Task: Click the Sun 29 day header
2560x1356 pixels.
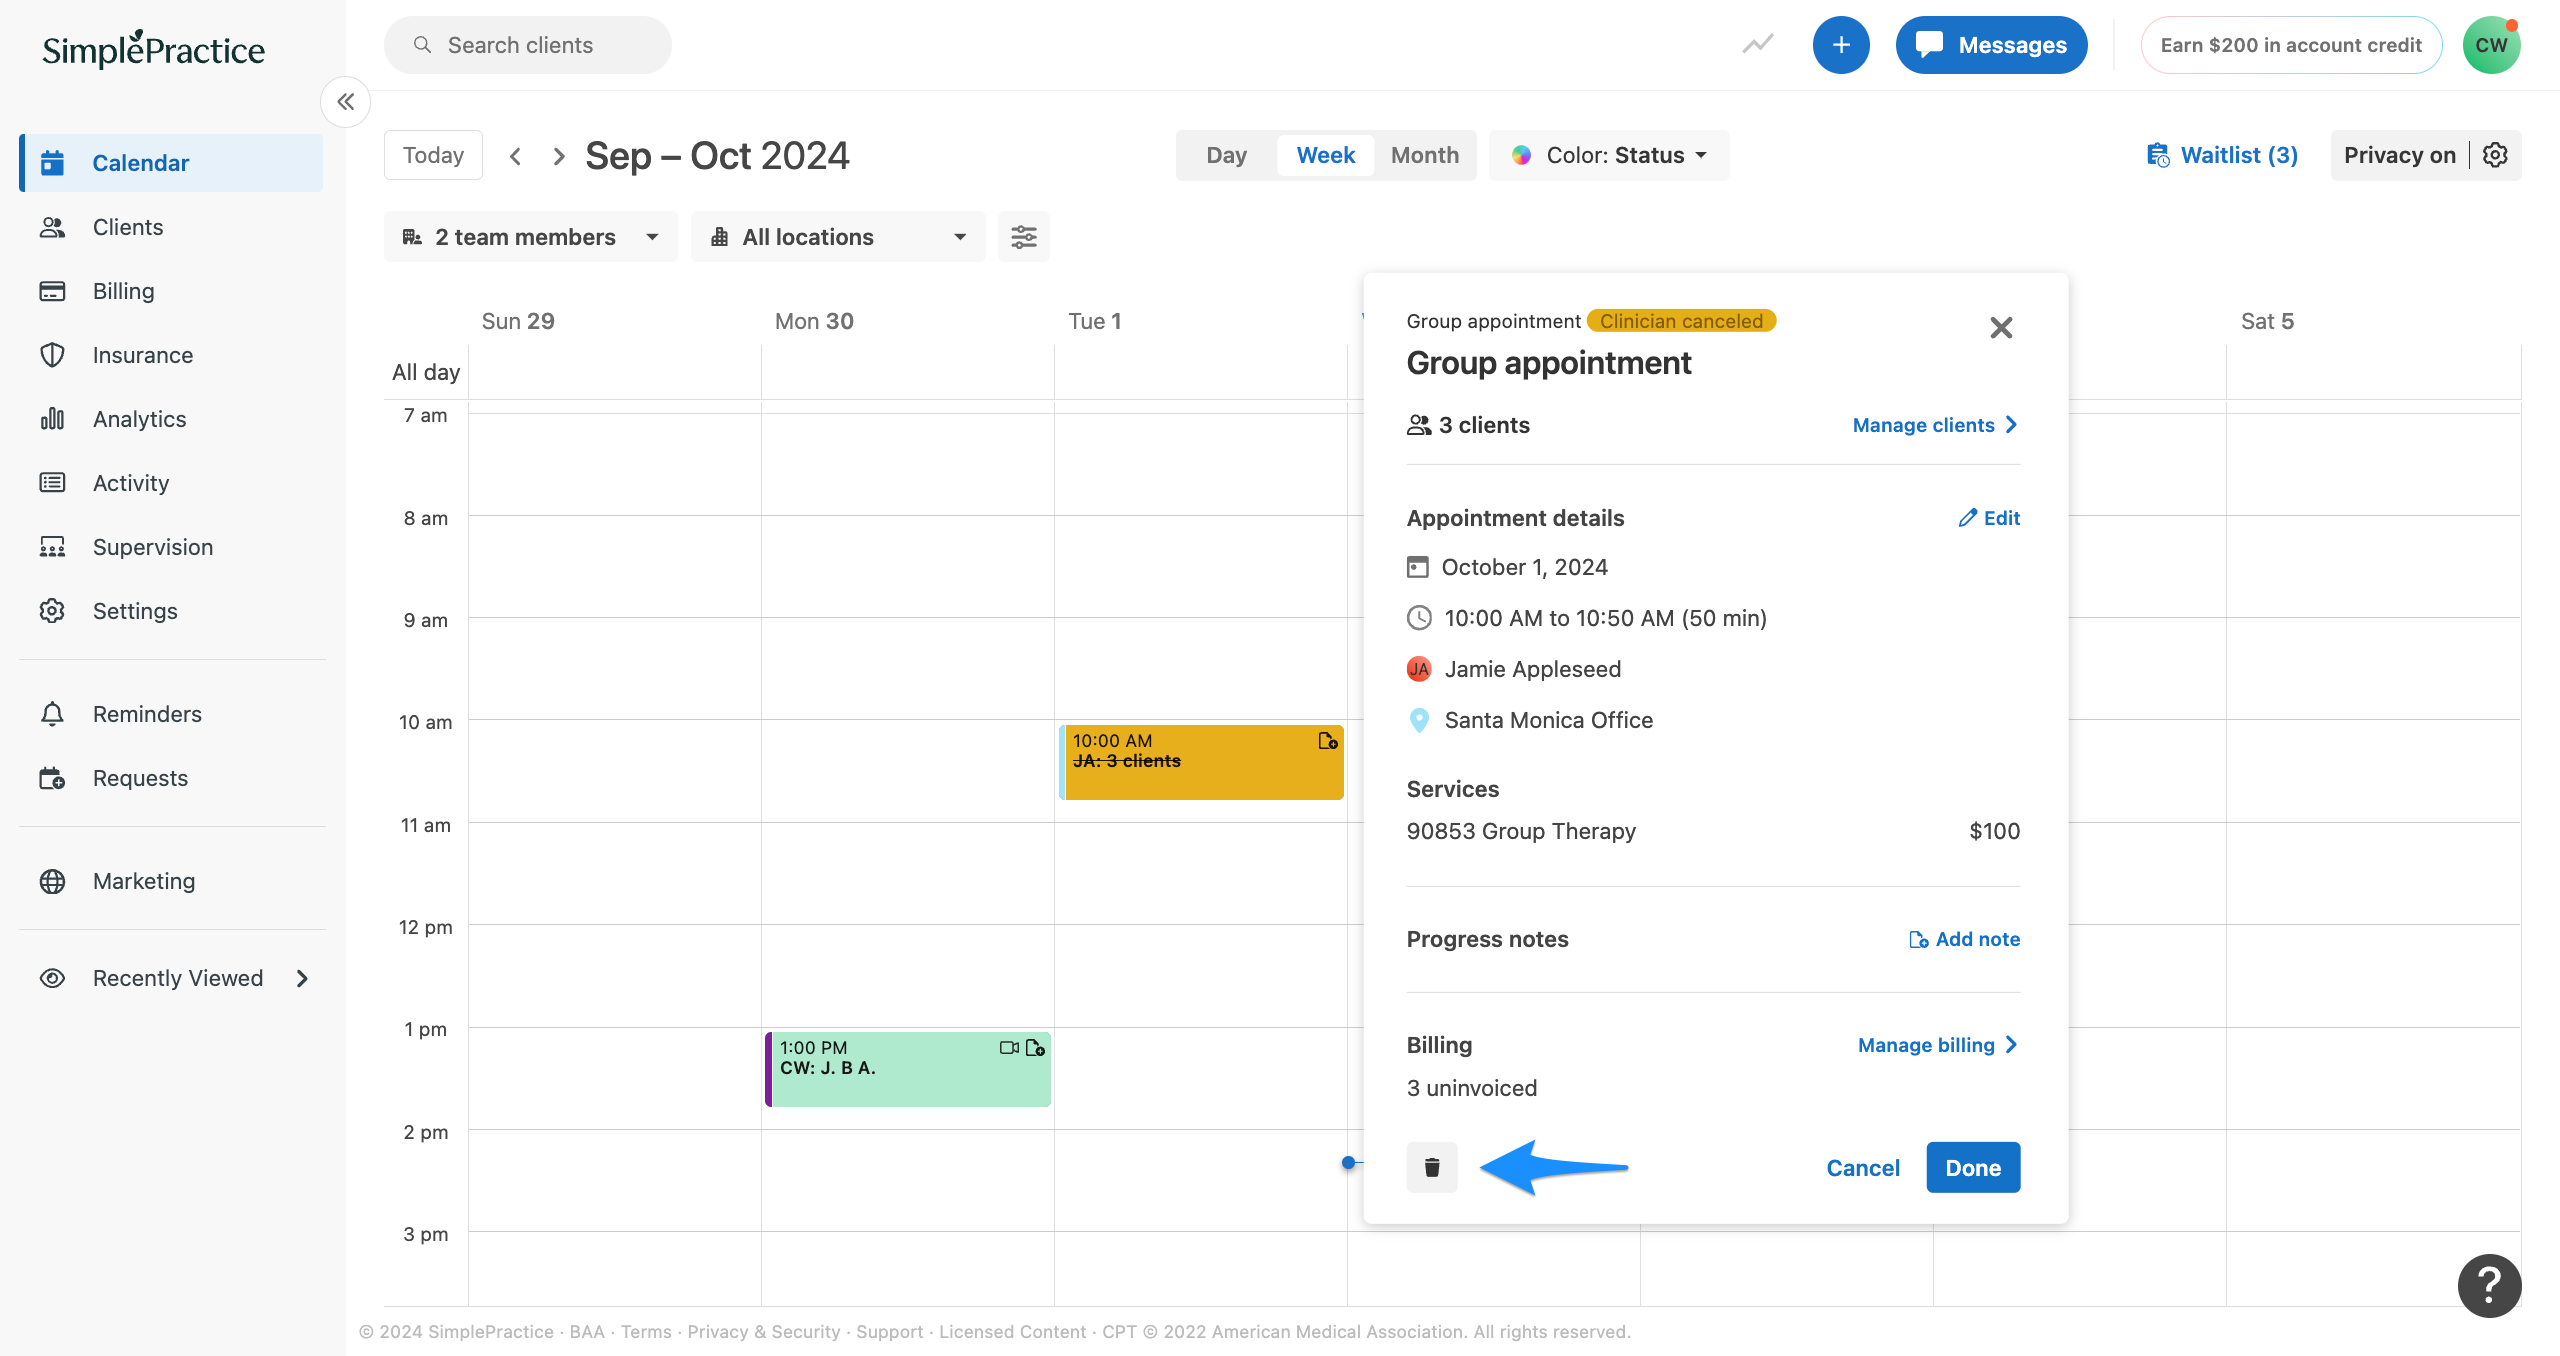Action: coord(518,321)
